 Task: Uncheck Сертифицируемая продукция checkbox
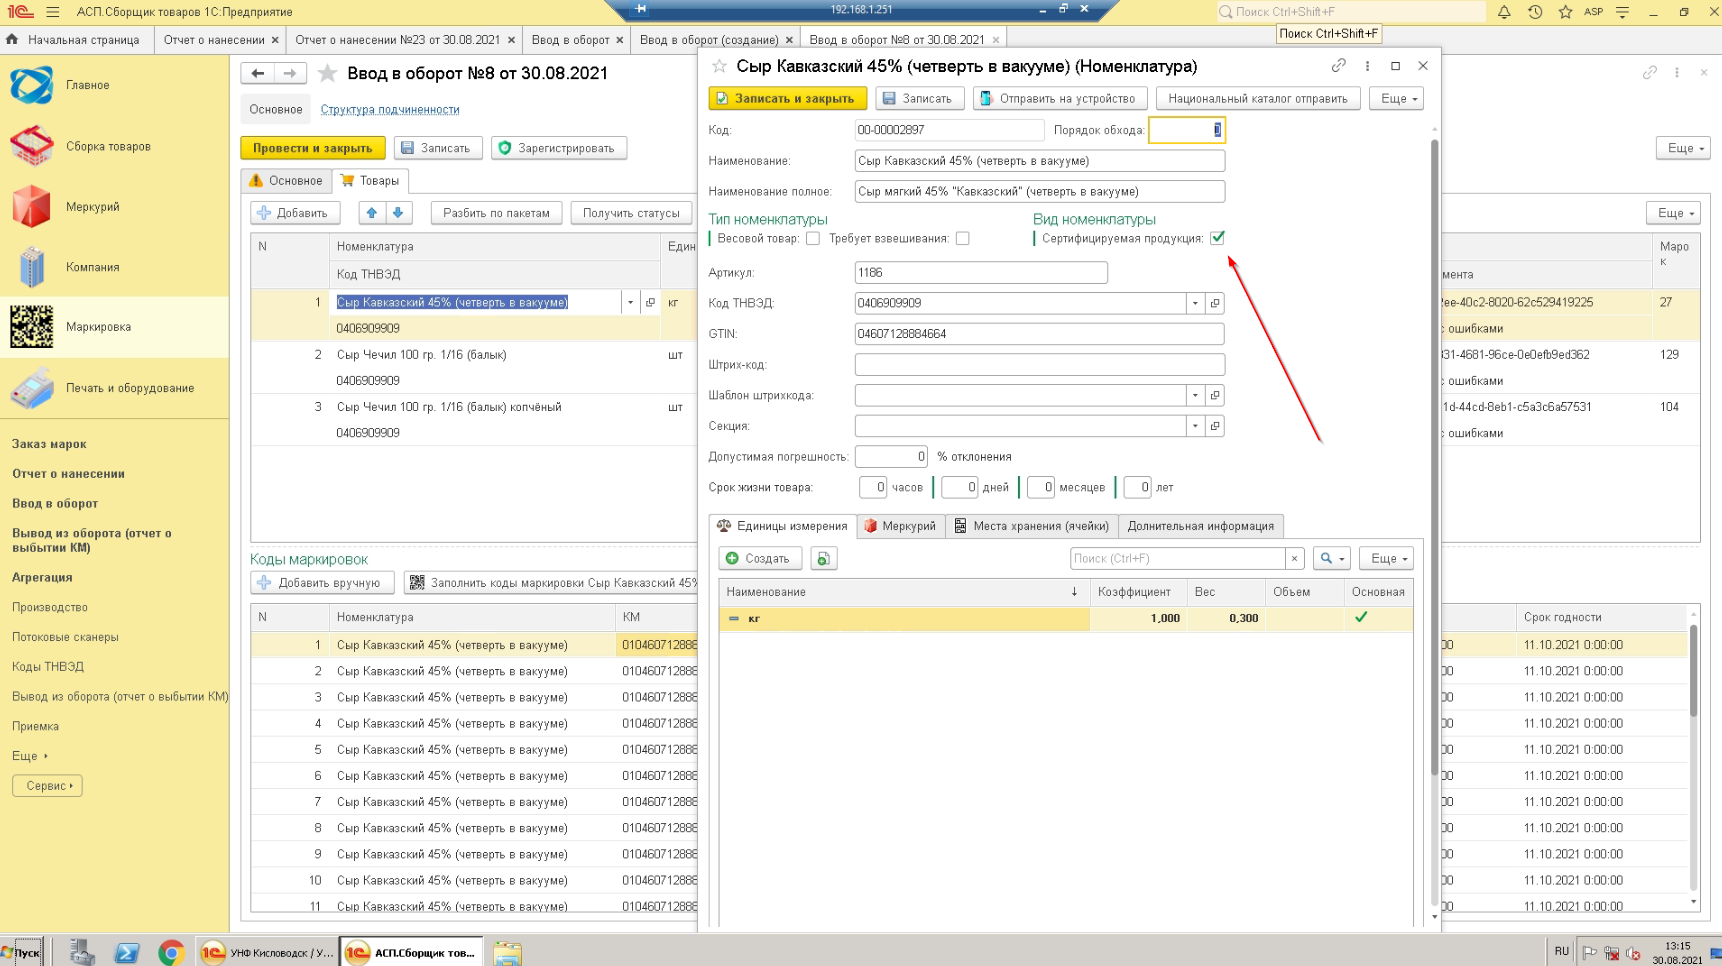(x=1217, y=238)
